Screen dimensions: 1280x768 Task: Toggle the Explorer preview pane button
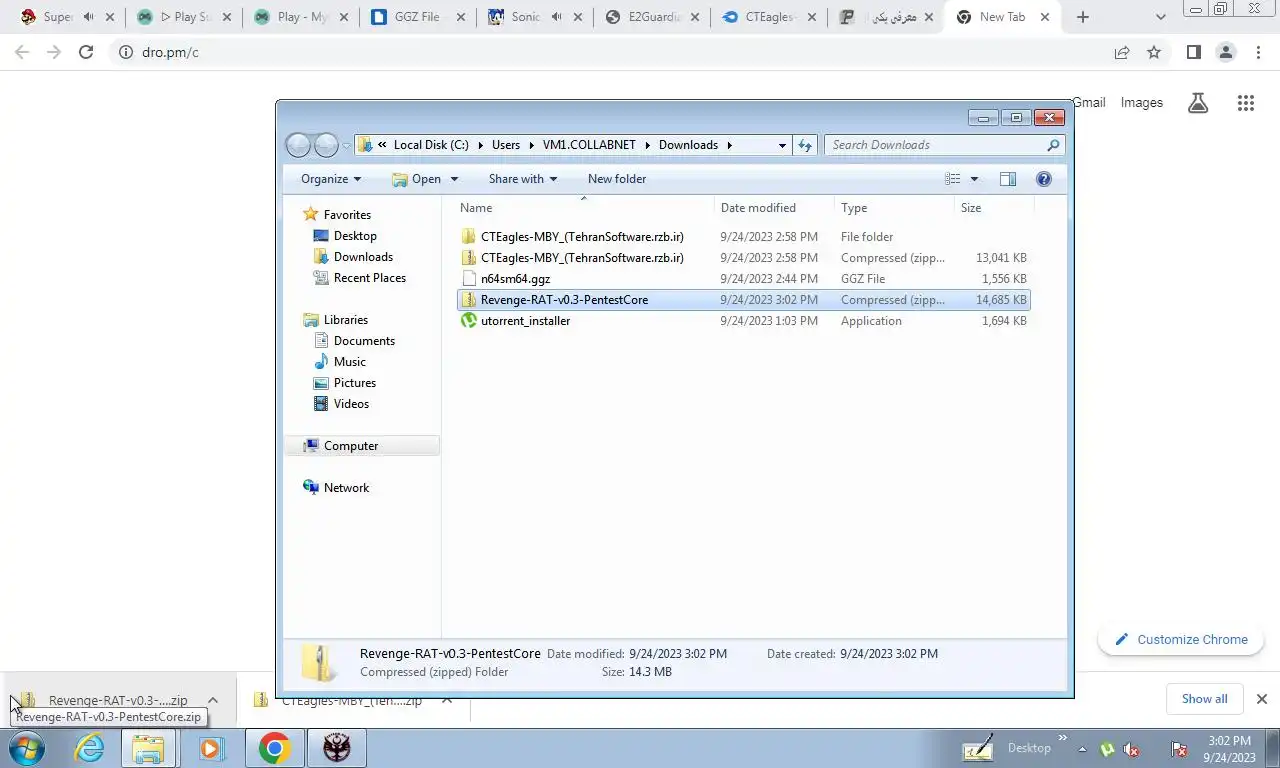point(1008,179)
